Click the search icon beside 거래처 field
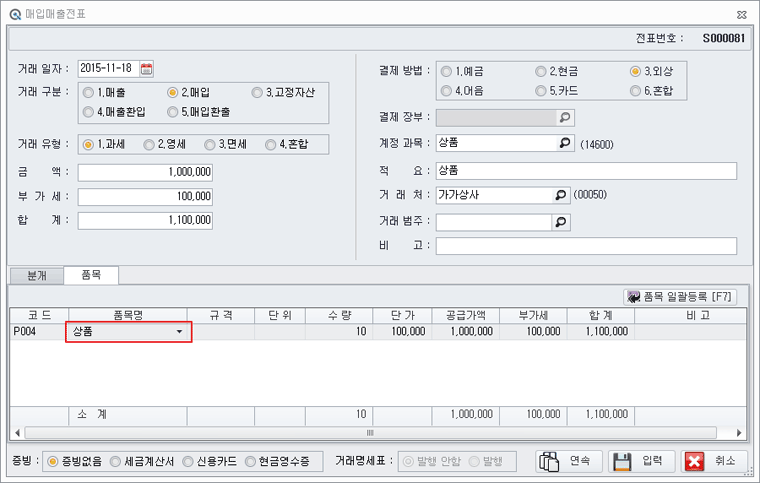 pos(562,195)
